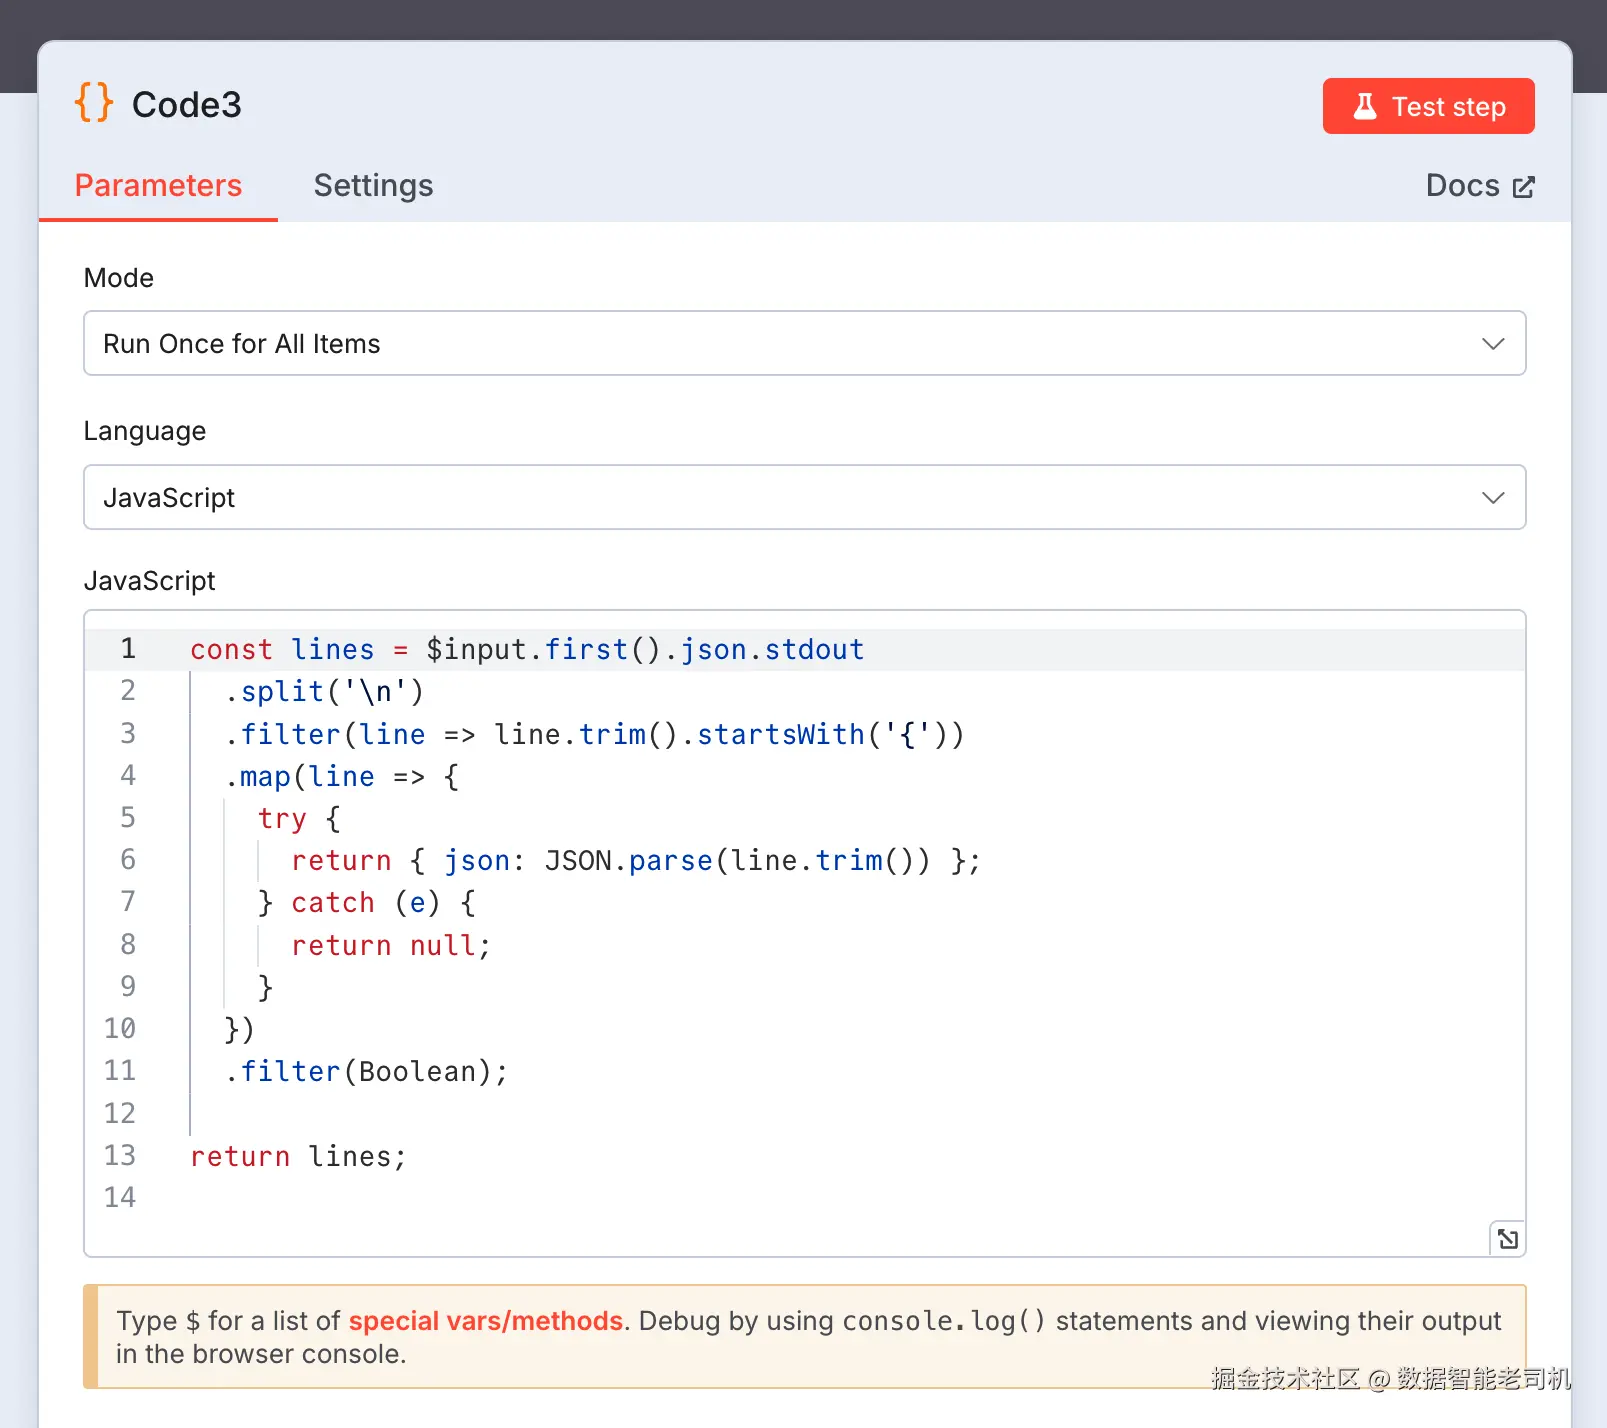The width and height of the screenshot is (1607, 1428).
Task: Click the flask icon in Test step
Action: [x=1364, y=106]
